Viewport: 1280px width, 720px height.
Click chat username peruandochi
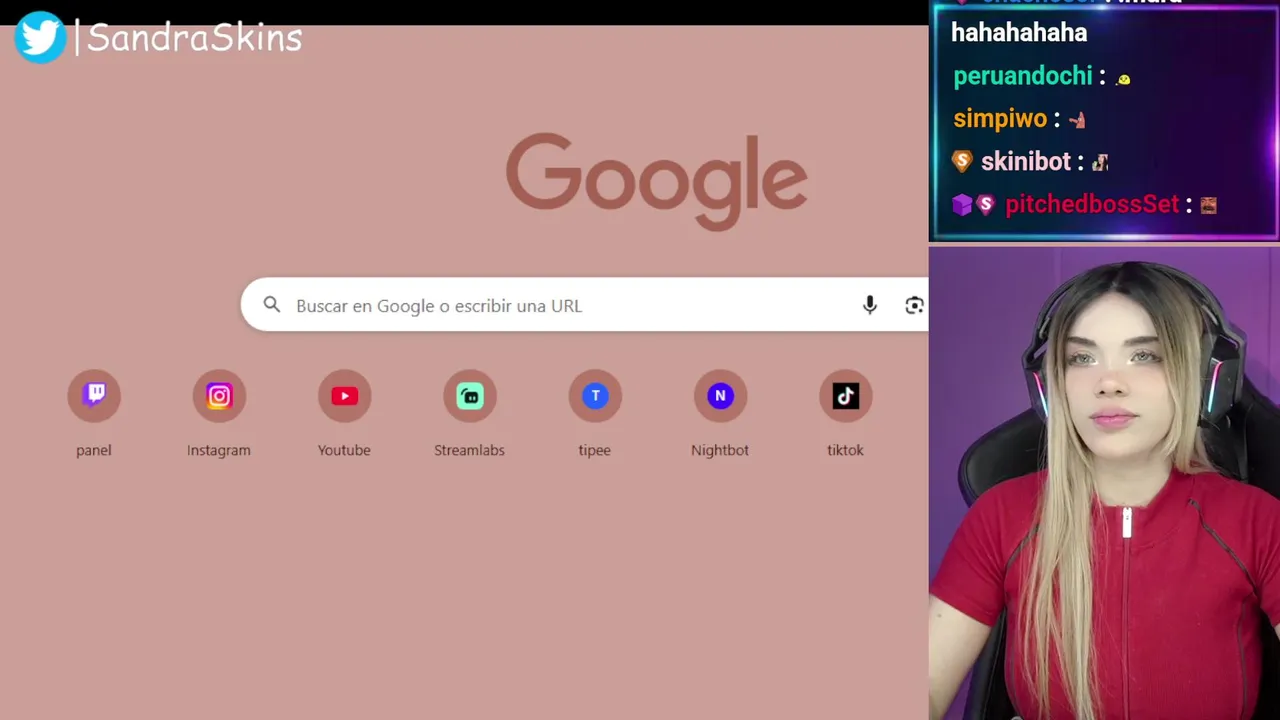click(1022, 76)
